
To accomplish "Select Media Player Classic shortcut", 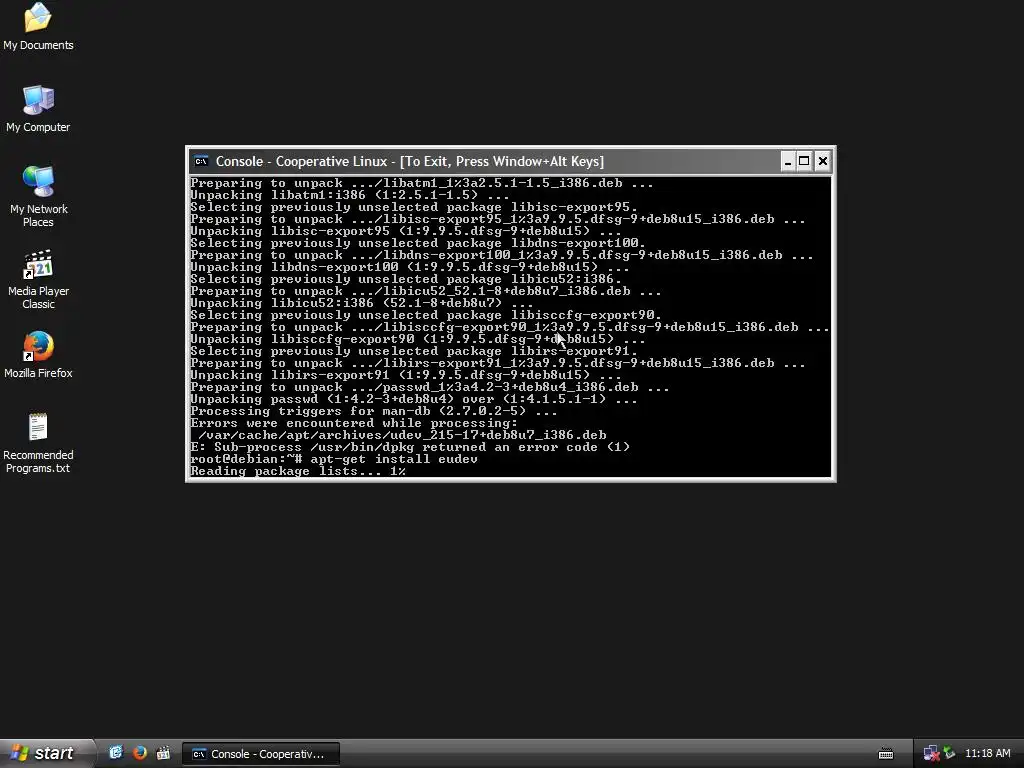I will 38,279.
